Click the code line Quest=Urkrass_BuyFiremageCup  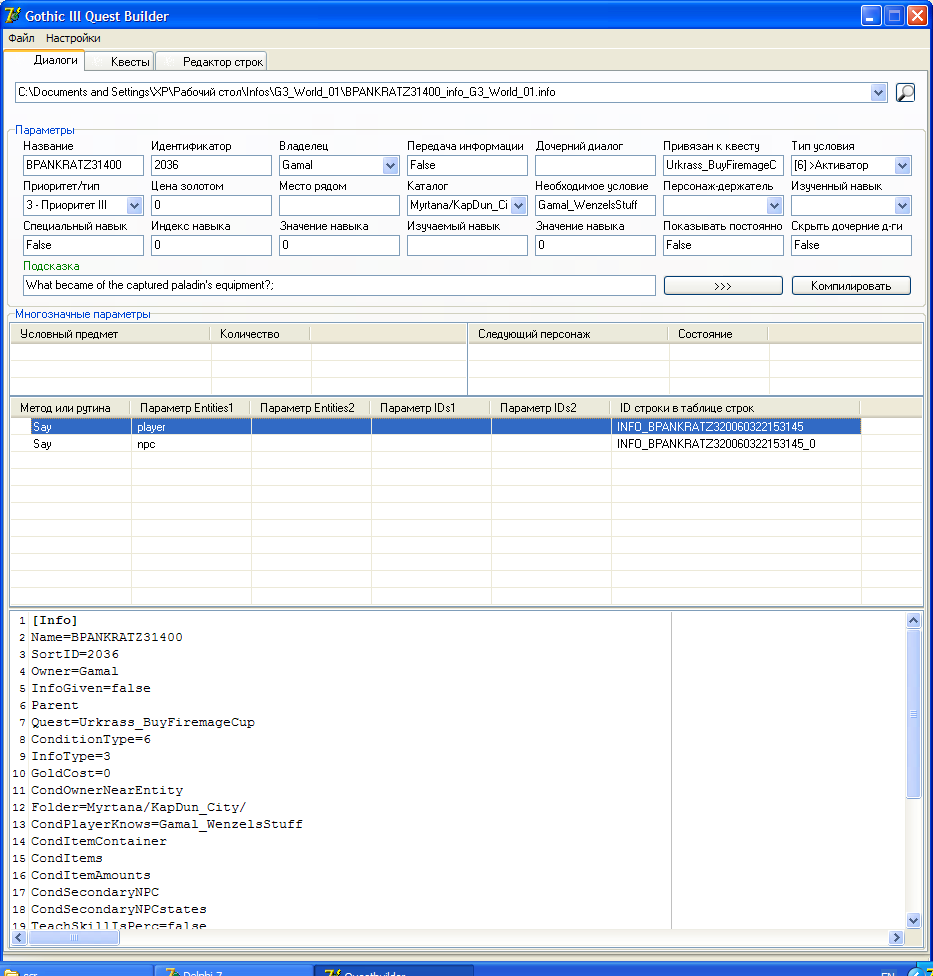click(143, 722)
